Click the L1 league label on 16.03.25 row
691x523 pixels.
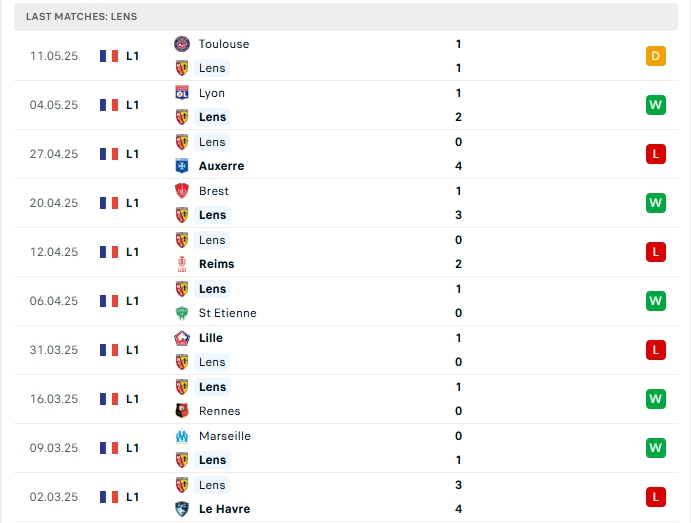[132, 399]
